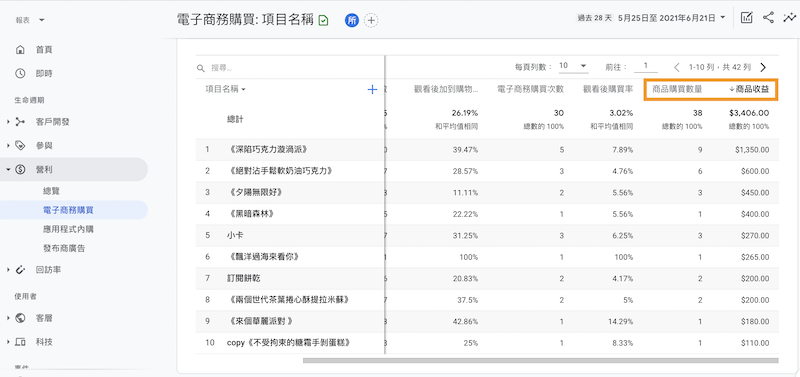Go to the previous page arrow
Viewport: 800px width, 377px height.
click(677, 67)
